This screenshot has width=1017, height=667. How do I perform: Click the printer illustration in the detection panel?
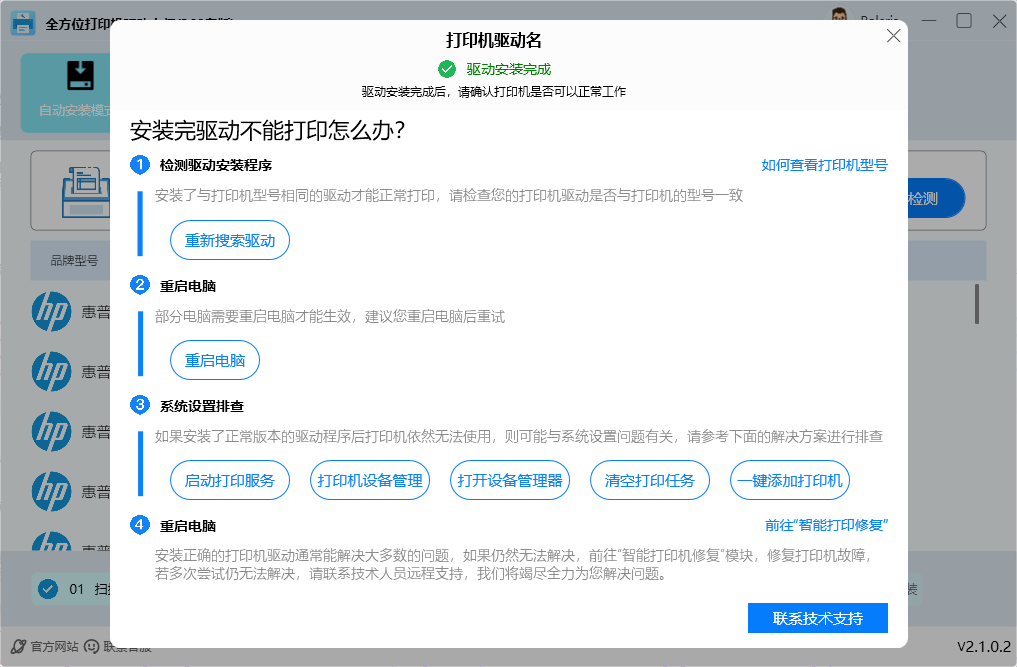click(x=88, y=193)
